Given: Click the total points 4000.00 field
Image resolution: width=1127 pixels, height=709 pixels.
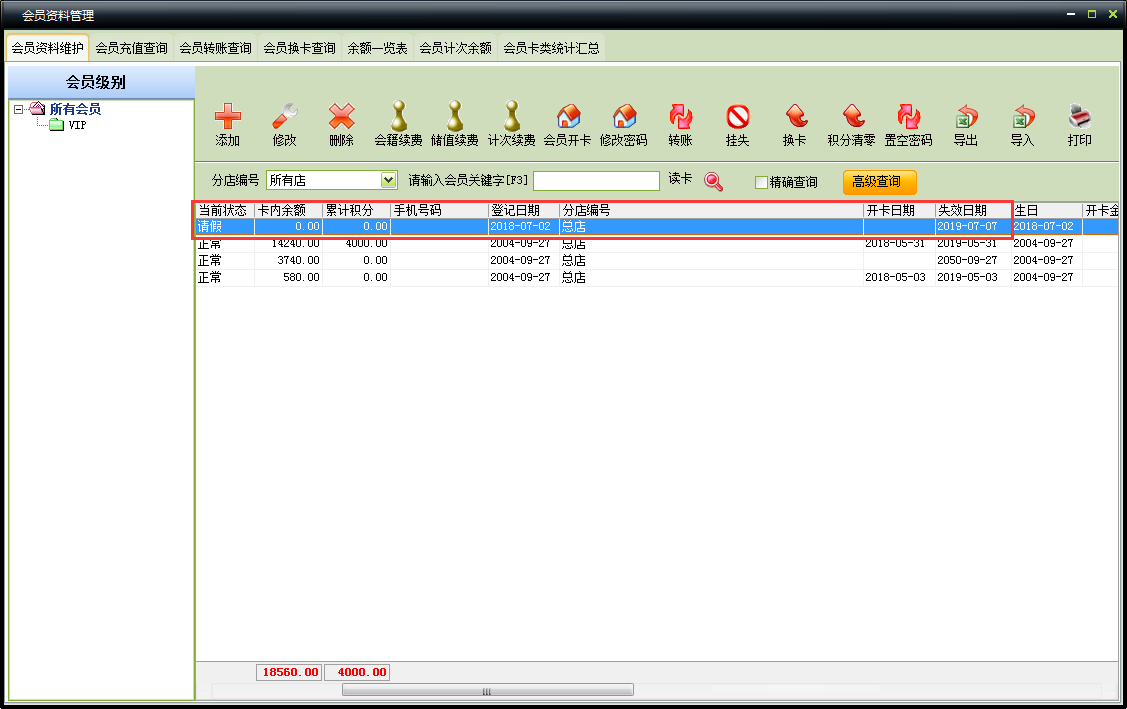Looking at the screenshot, I should (x=357, y=672).
